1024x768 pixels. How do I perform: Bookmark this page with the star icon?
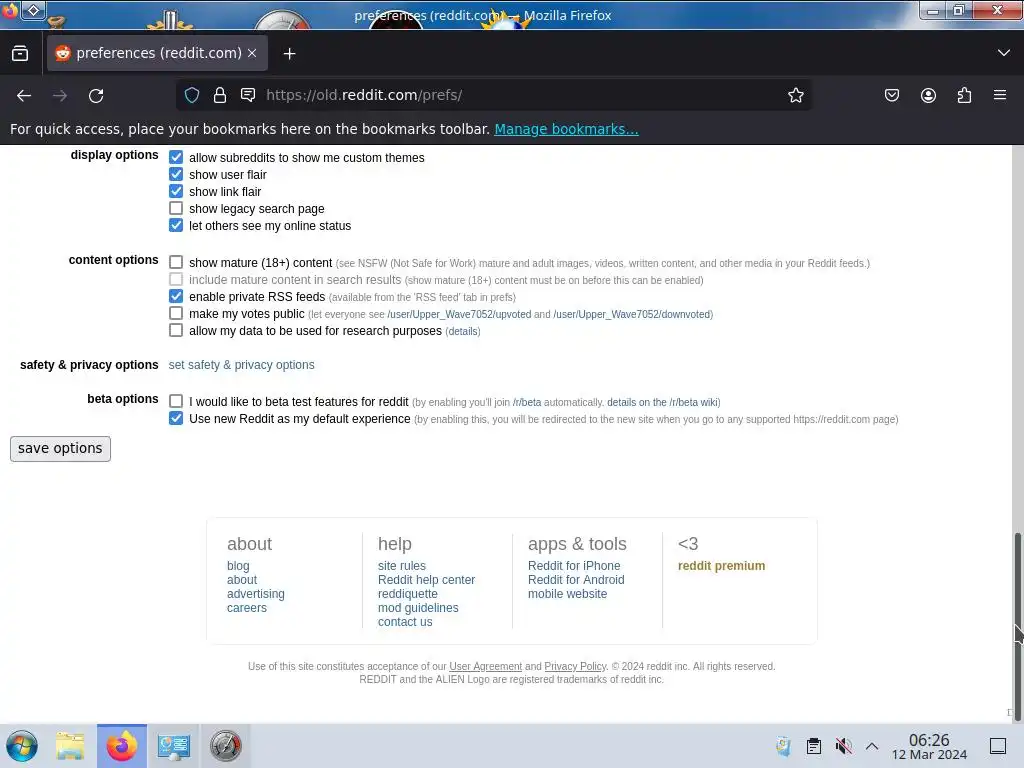coord(795,95)
